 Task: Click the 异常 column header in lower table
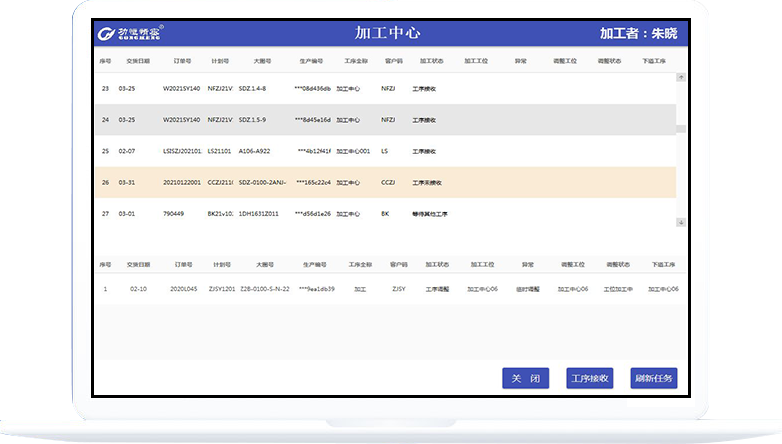pos(527,265)
